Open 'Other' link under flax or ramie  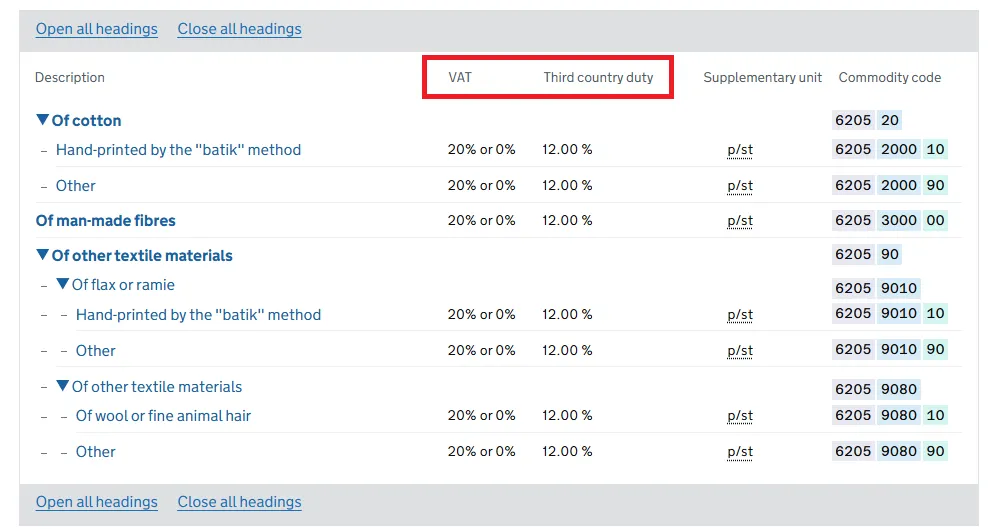(x=96, y=351)
